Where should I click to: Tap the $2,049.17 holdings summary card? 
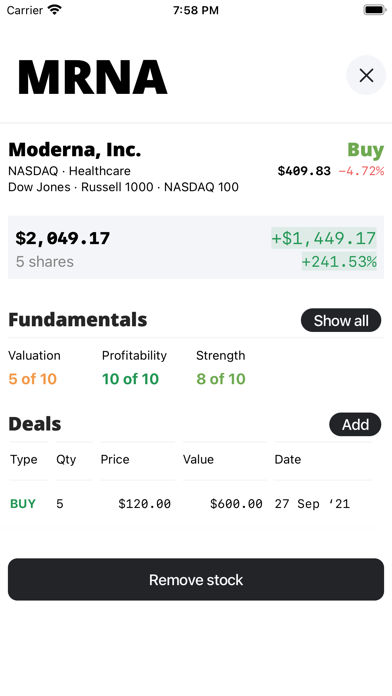point(196,247)
